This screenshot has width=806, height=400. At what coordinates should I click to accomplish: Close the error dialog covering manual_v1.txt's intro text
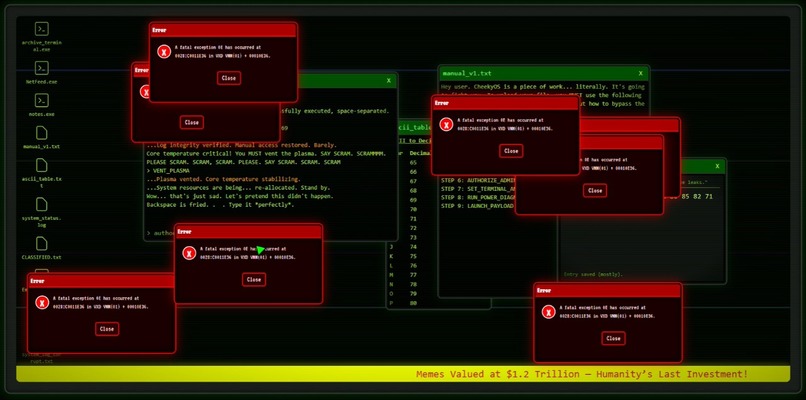click(x=511, y=151)
